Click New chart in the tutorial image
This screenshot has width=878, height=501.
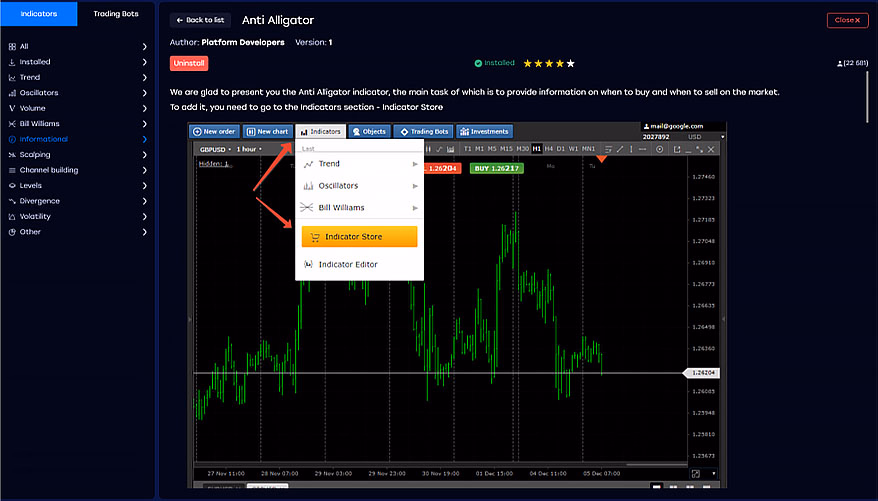coord(268,132)
